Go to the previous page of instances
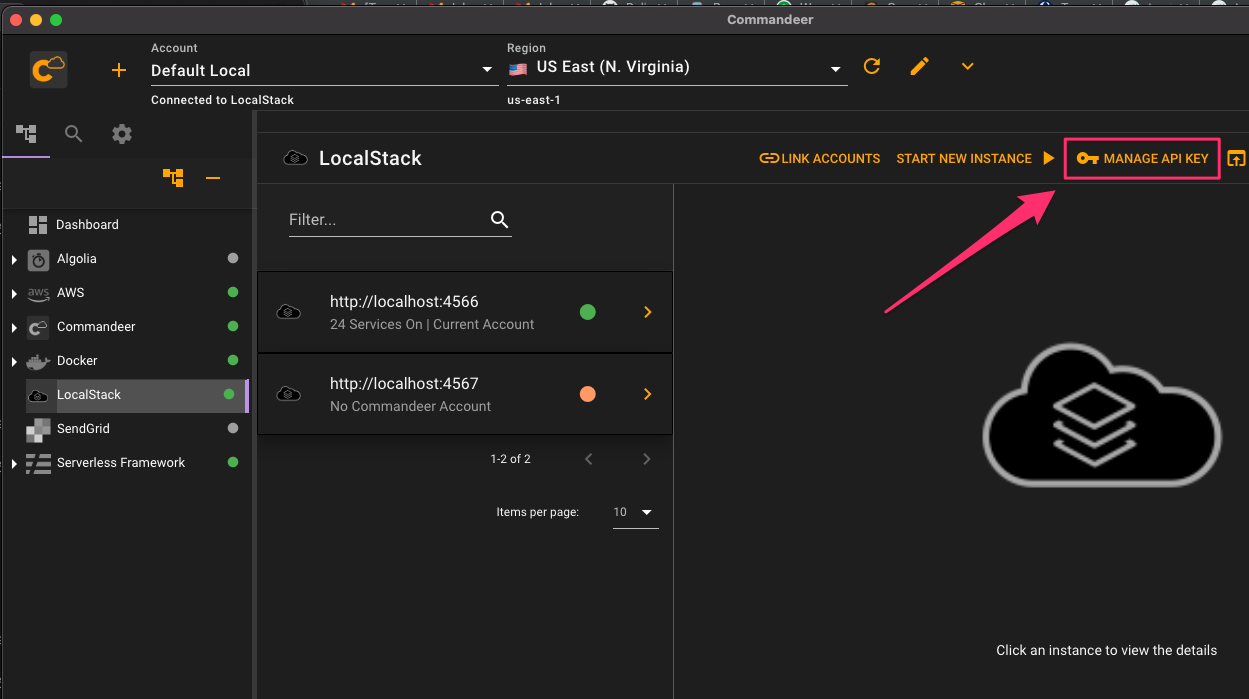This screenshot has height=699, width=1249. (589, 459)
